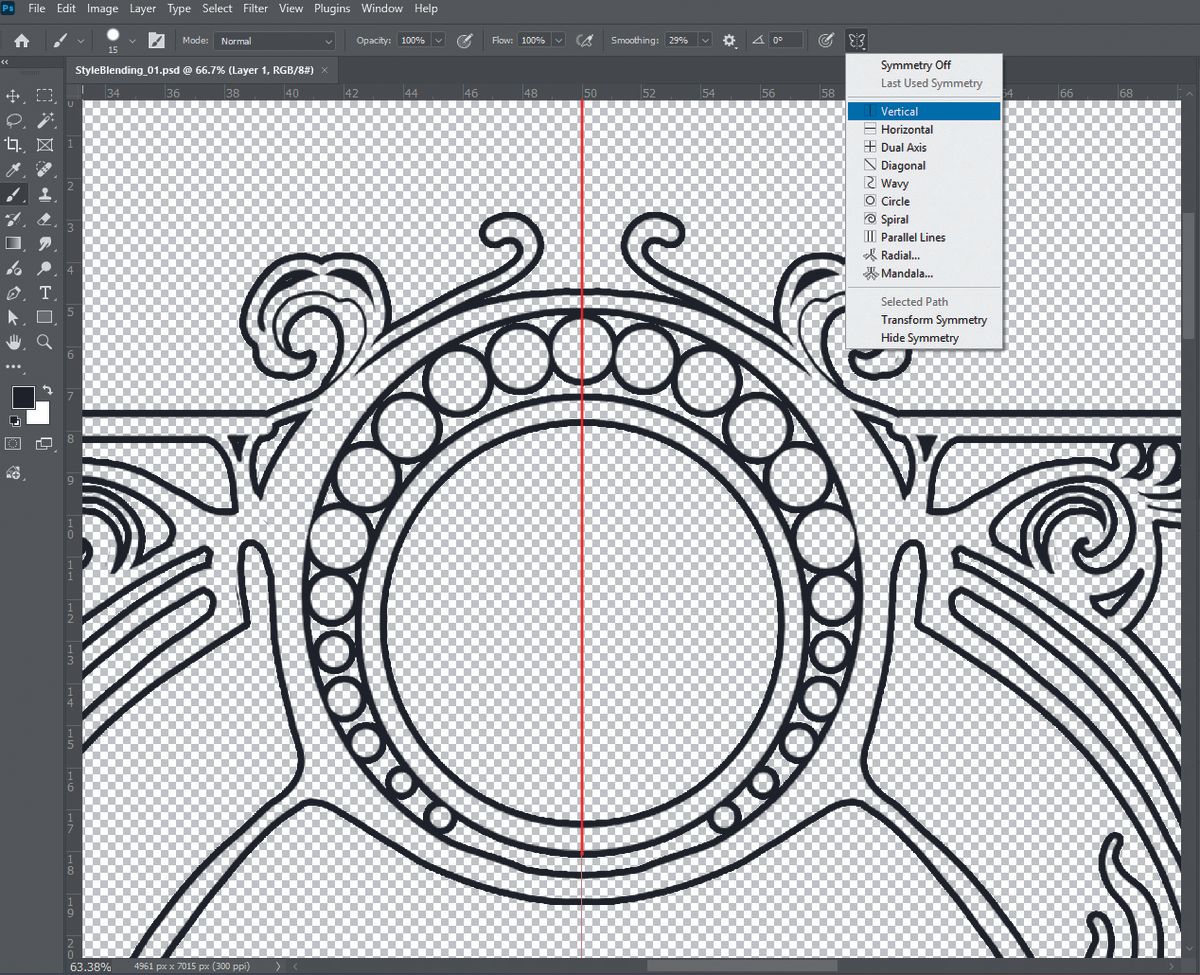The width and height of the screenshot is (1200, 975).
Task: Choose Radial symmetry
Action: 923,255
